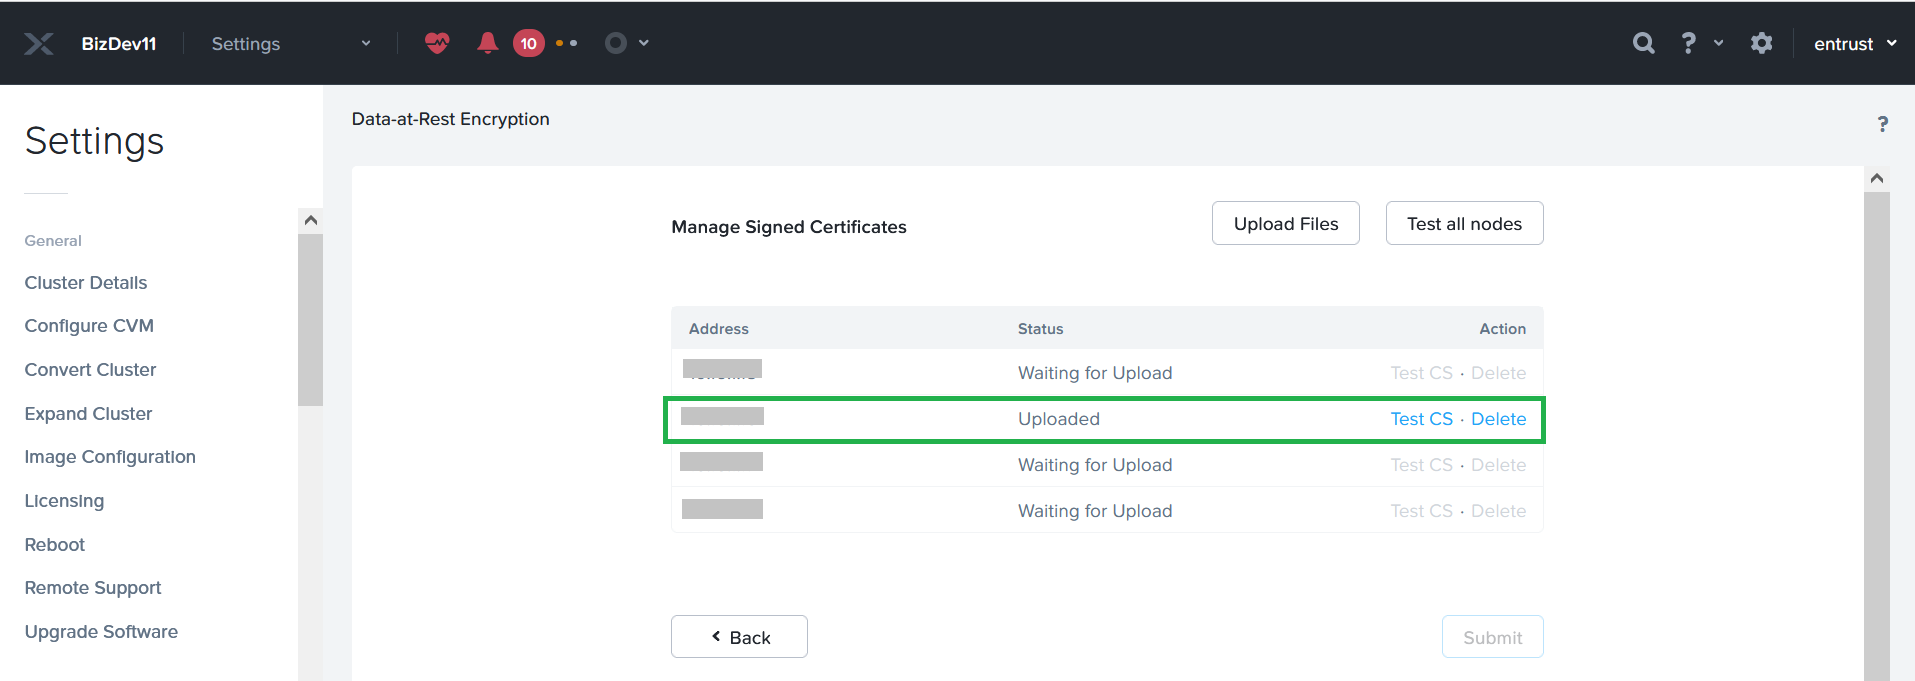Expand the tasks dropdown chevron

(x=644, y=43)
